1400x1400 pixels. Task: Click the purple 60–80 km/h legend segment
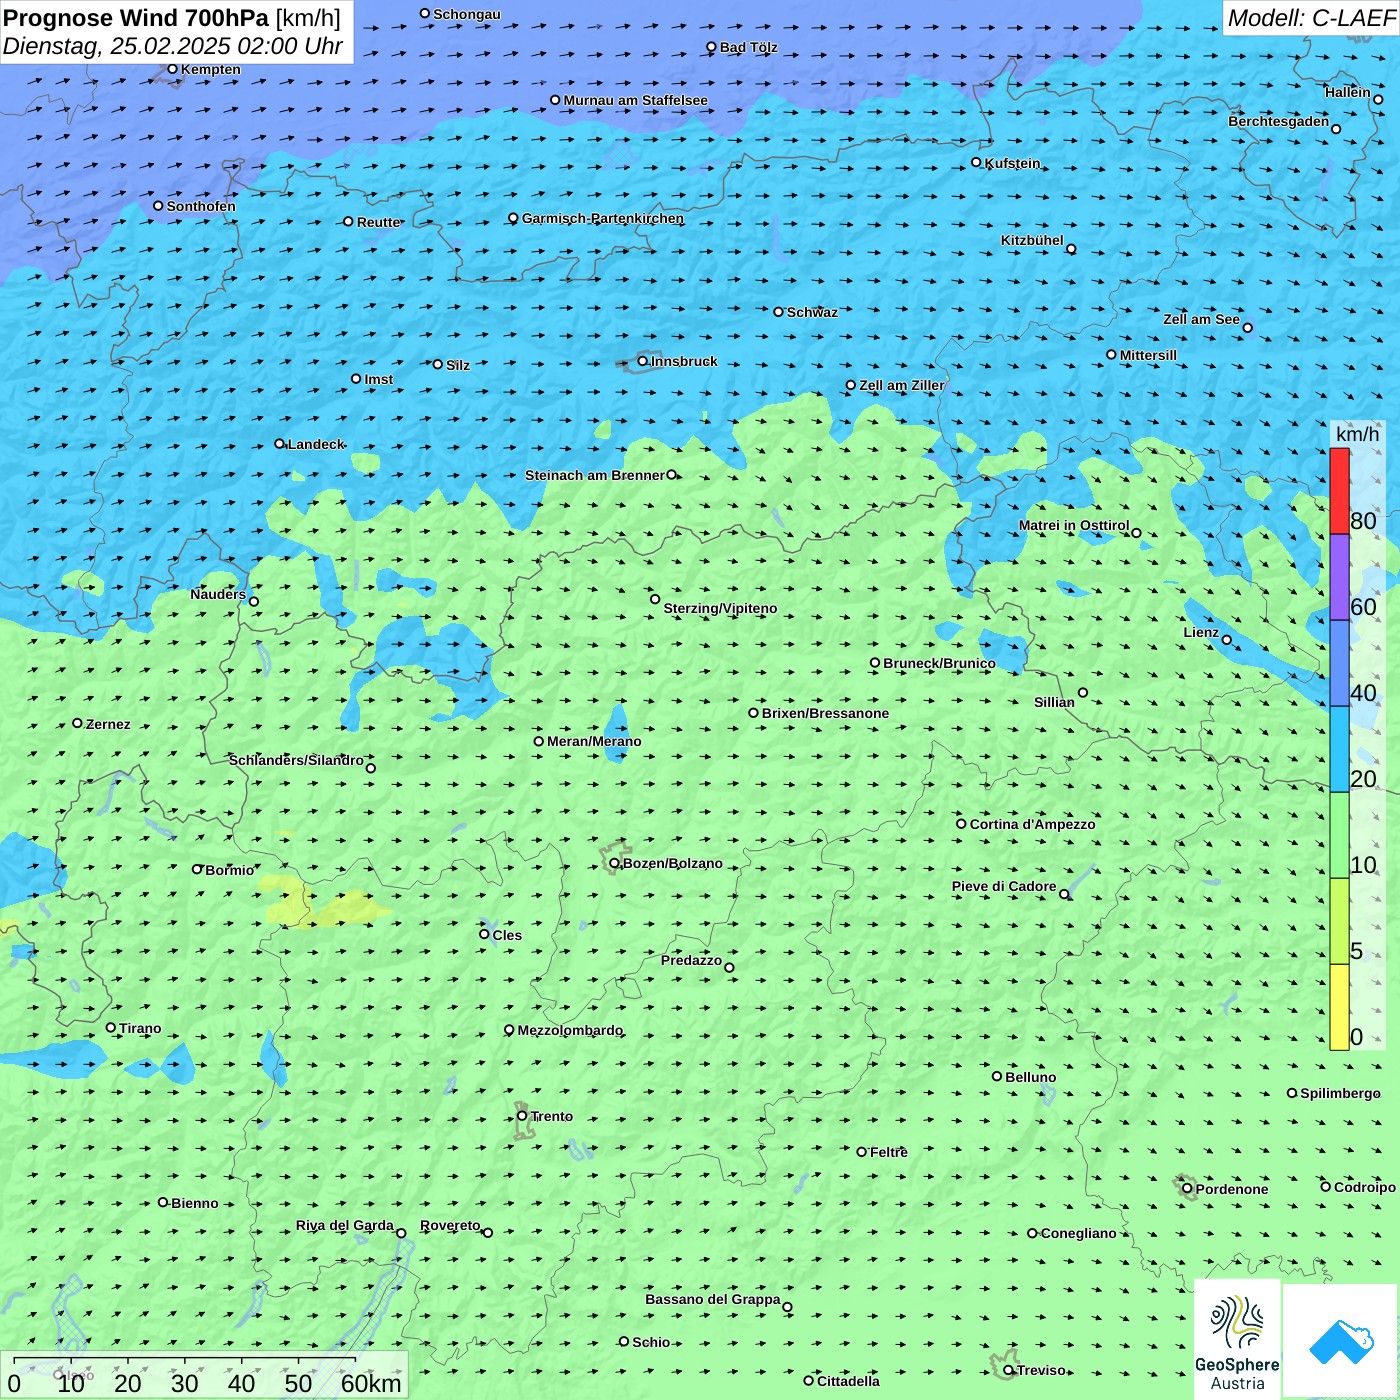tap(1339, 577)
